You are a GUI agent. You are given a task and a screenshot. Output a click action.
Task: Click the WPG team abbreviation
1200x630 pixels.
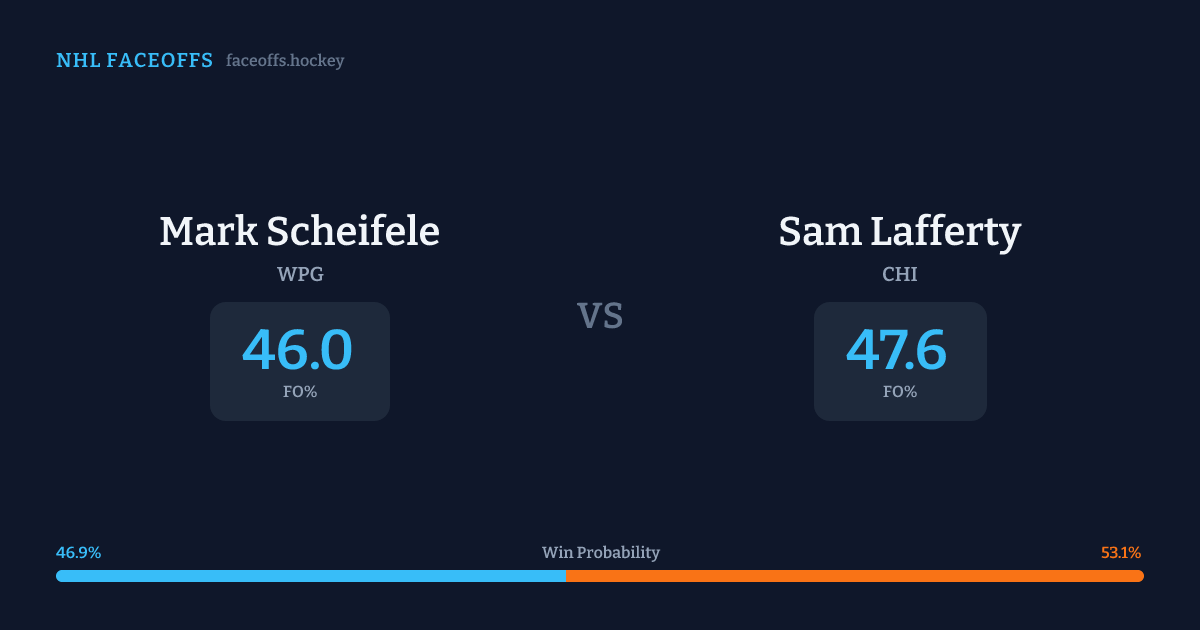(x=300, y=275)
